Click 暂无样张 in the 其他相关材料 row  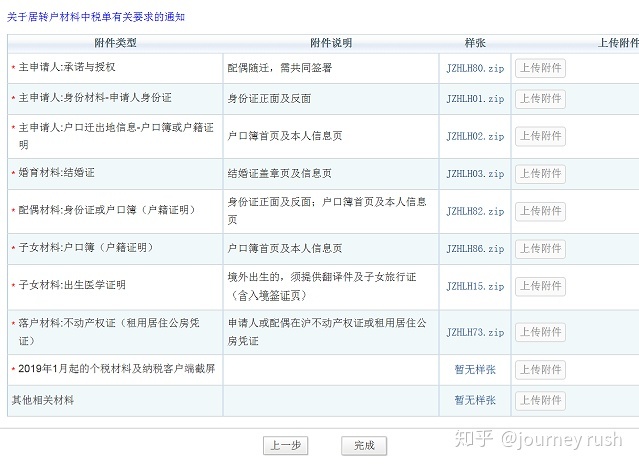point(475,400)
